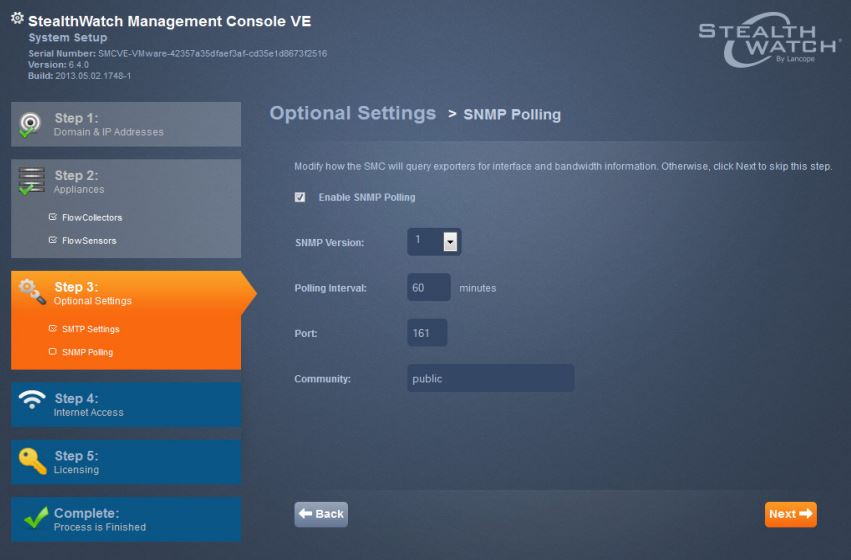Click the SNMP Version label
This screenshot has width=851, height=560.
329,243
